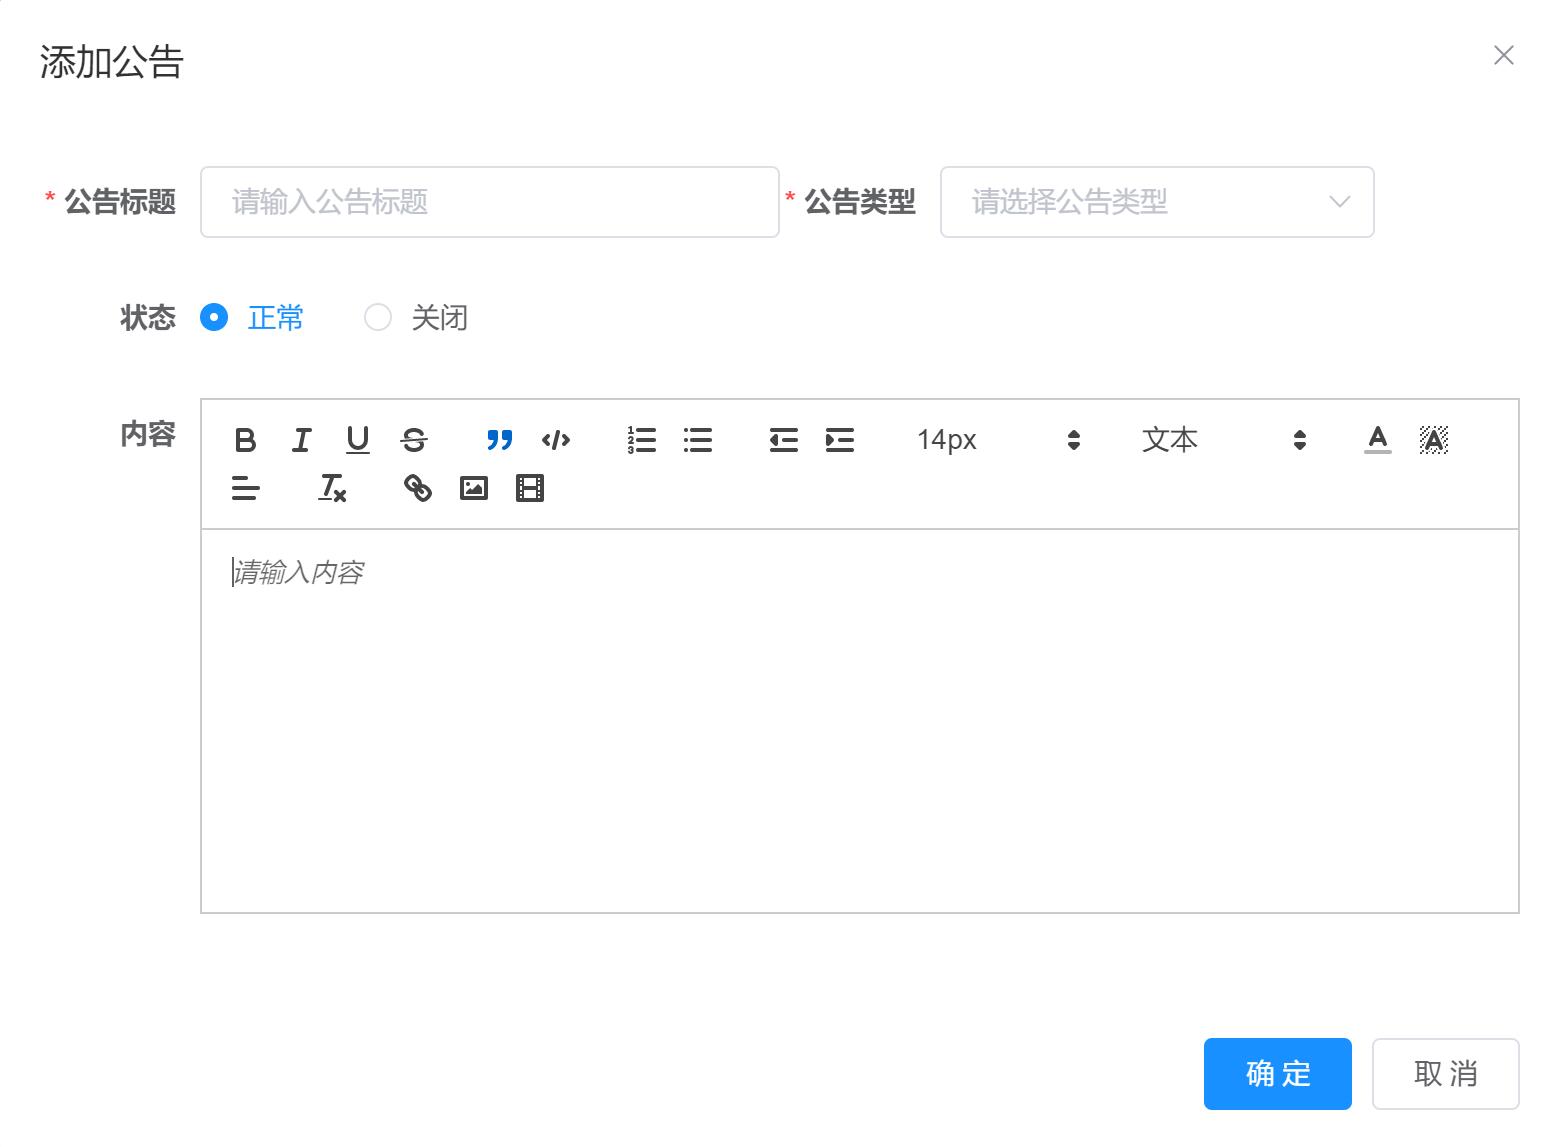Screen dimensions: 1554x1147
Task: Decrease the text indent
Action: point(783,440)
